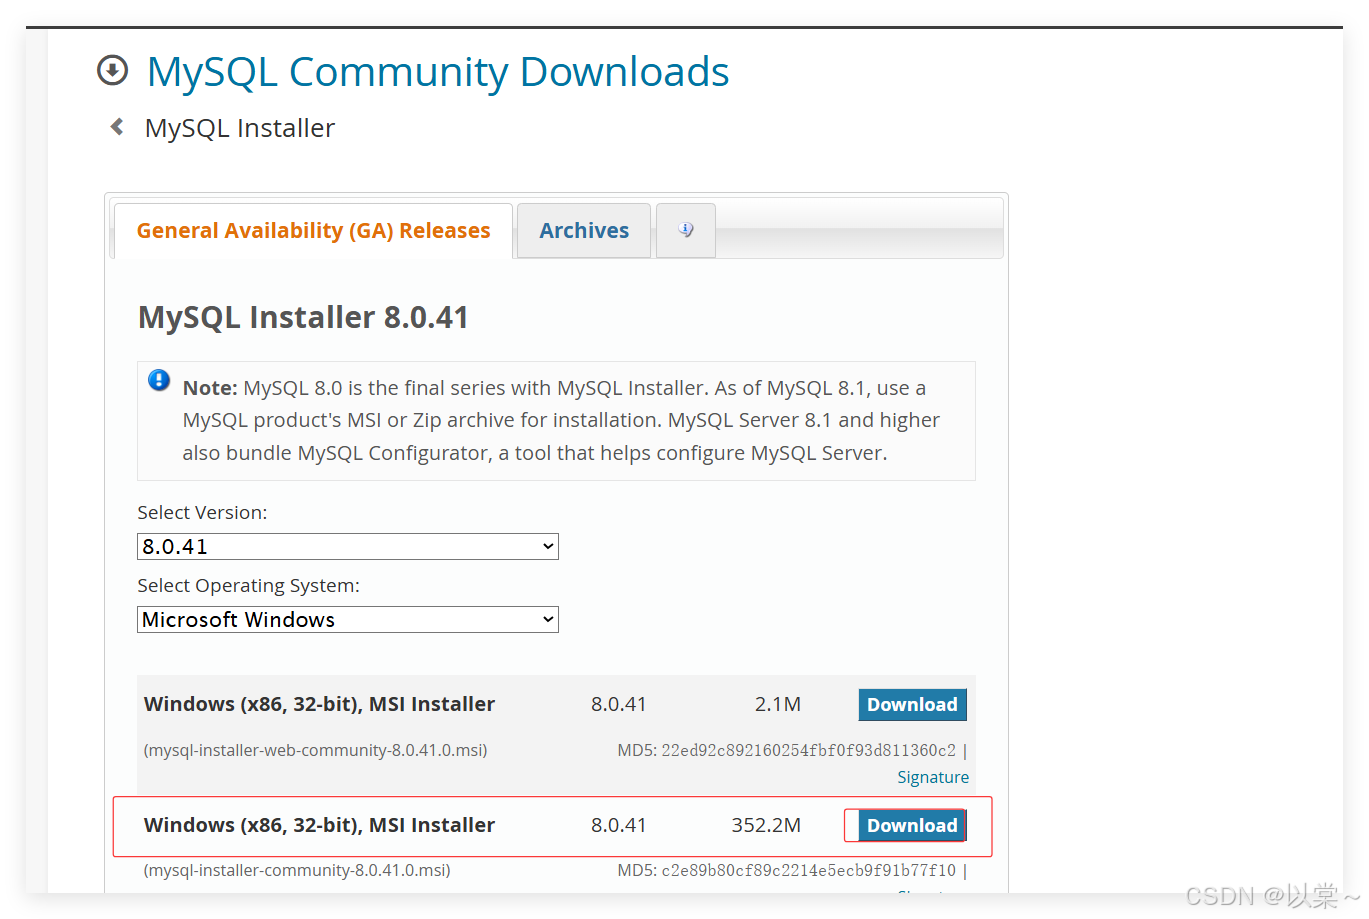
Task: Click the blue note info icon
Action: [x=159, y=380]
